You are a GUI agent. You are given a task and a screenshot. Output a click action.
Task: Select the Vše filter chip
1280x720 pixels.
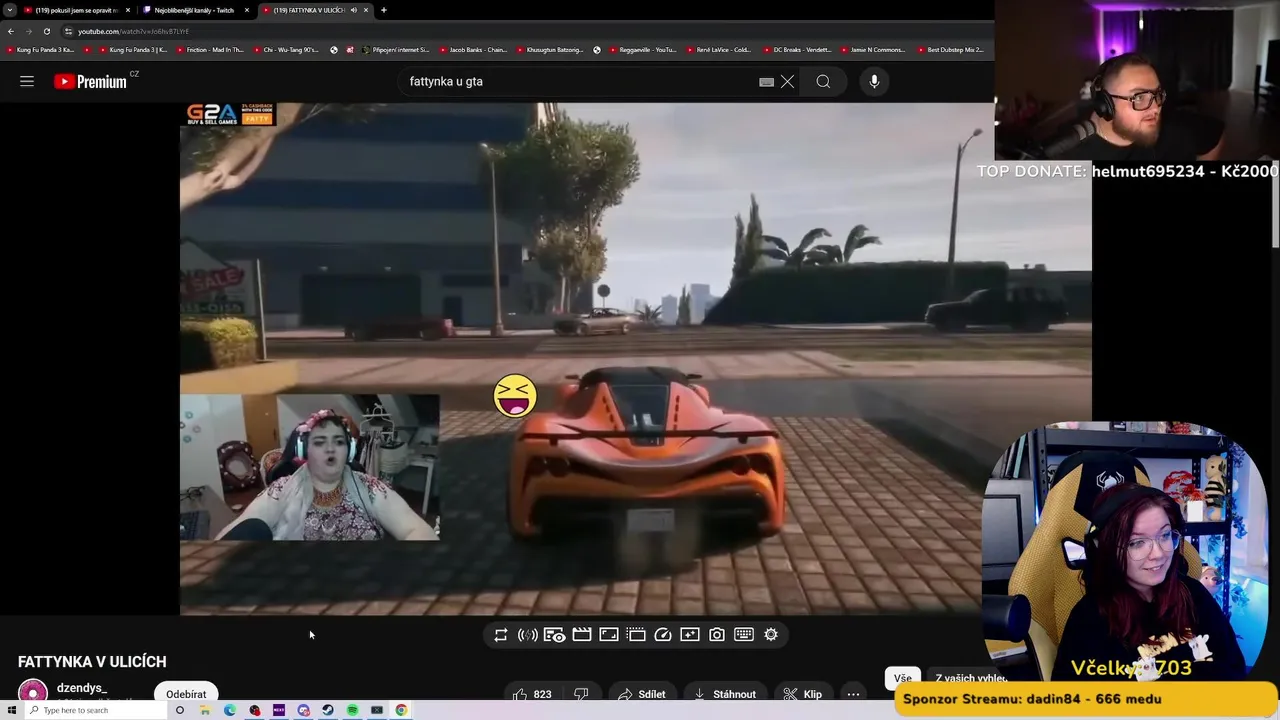(903, 678)
